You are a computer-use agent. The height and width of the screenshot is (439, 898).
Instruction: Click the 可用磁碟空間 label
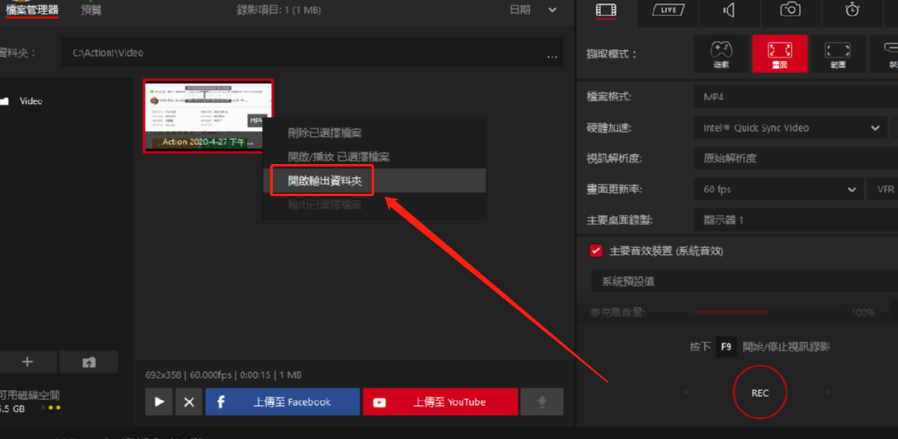pyautogui.click(x=30, y=395)
